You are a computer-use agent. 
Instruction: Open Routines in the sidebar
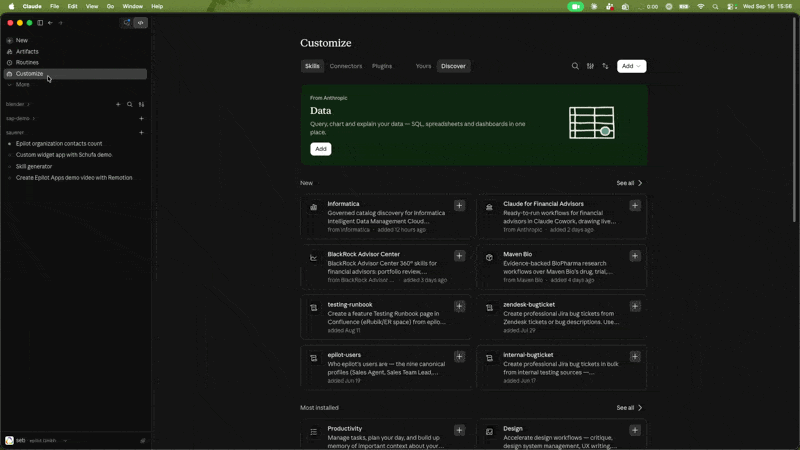pos(75,62)
